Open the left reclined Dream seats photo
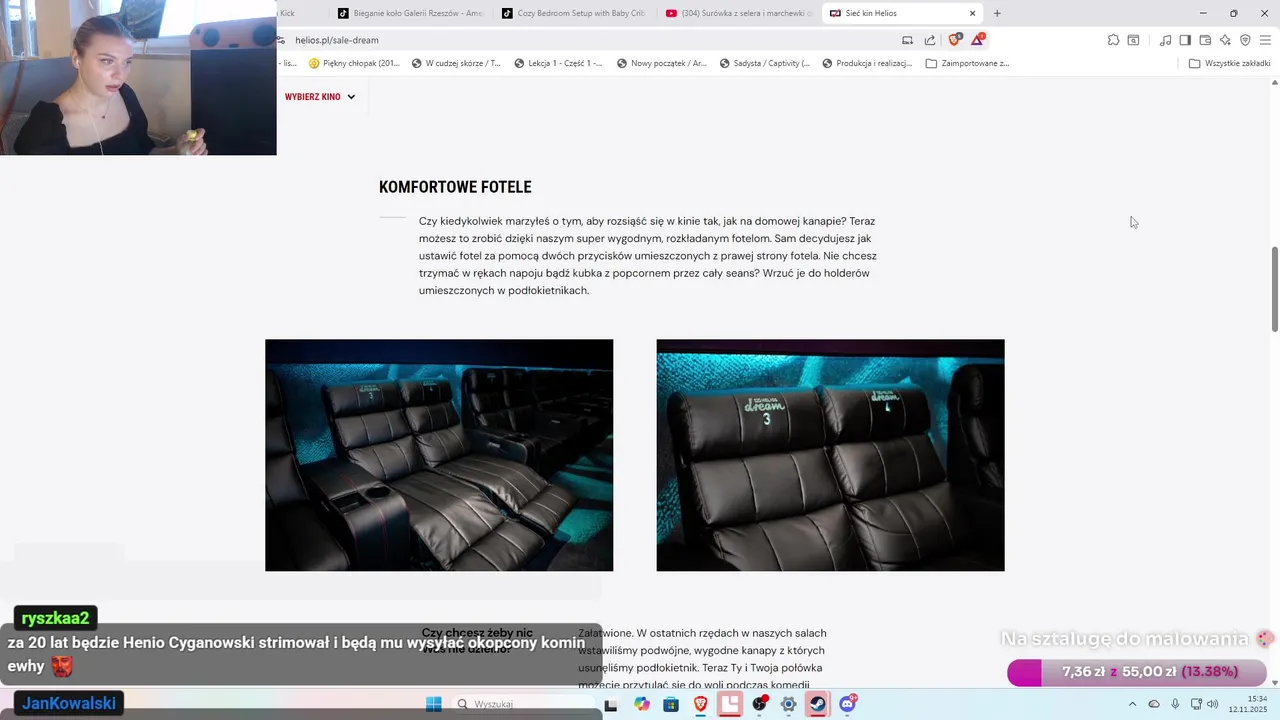The image size is (1280, 720). [x=439, y=455]
